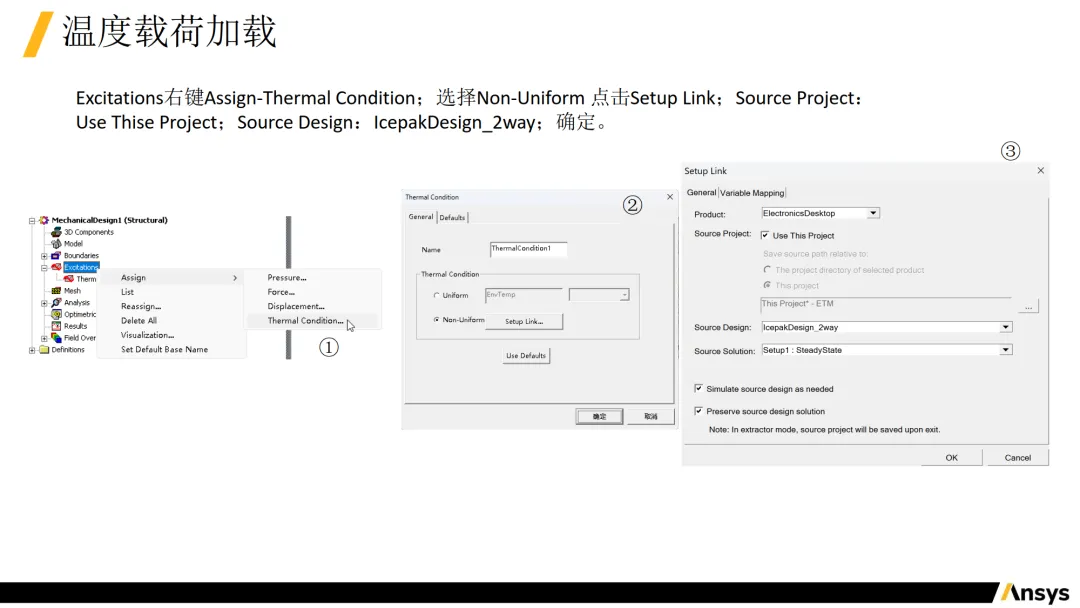The height and width of the screenshot is (608, 1080).
Task: Click the Mesh tree icon
Action: click(56, 291)
